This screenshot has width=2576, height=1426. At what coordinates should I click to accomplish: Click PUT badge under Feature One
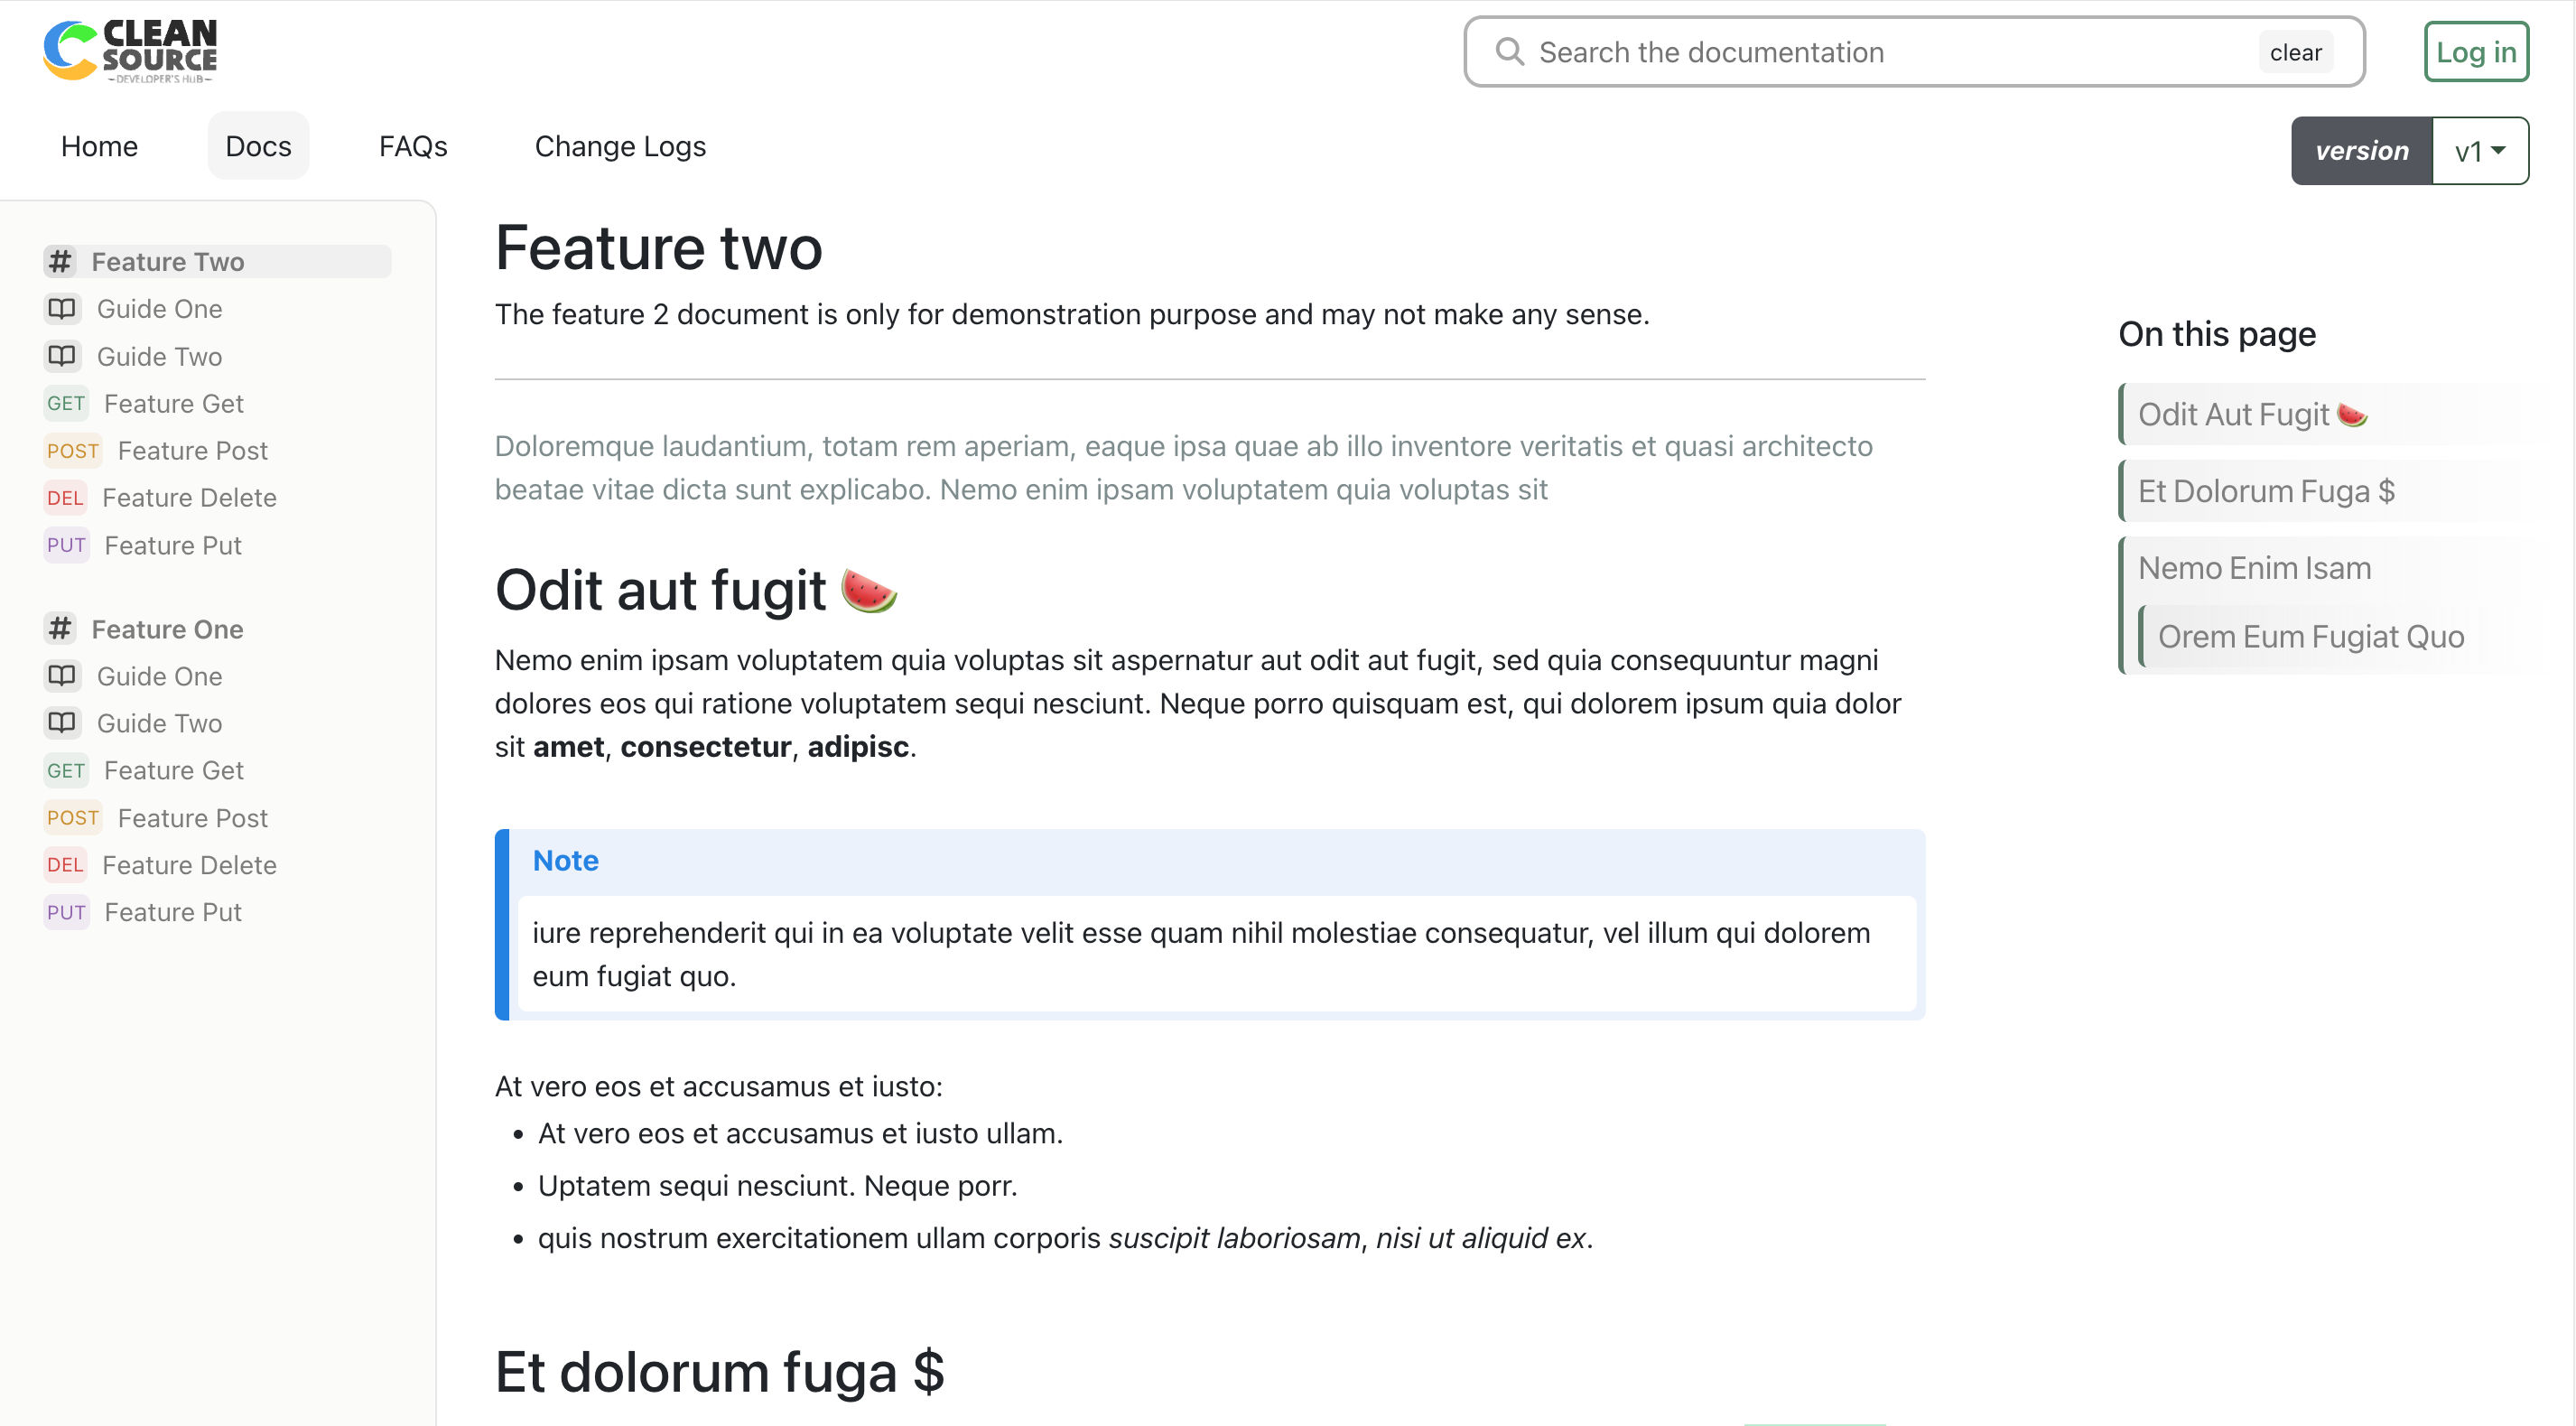point(66,912)
